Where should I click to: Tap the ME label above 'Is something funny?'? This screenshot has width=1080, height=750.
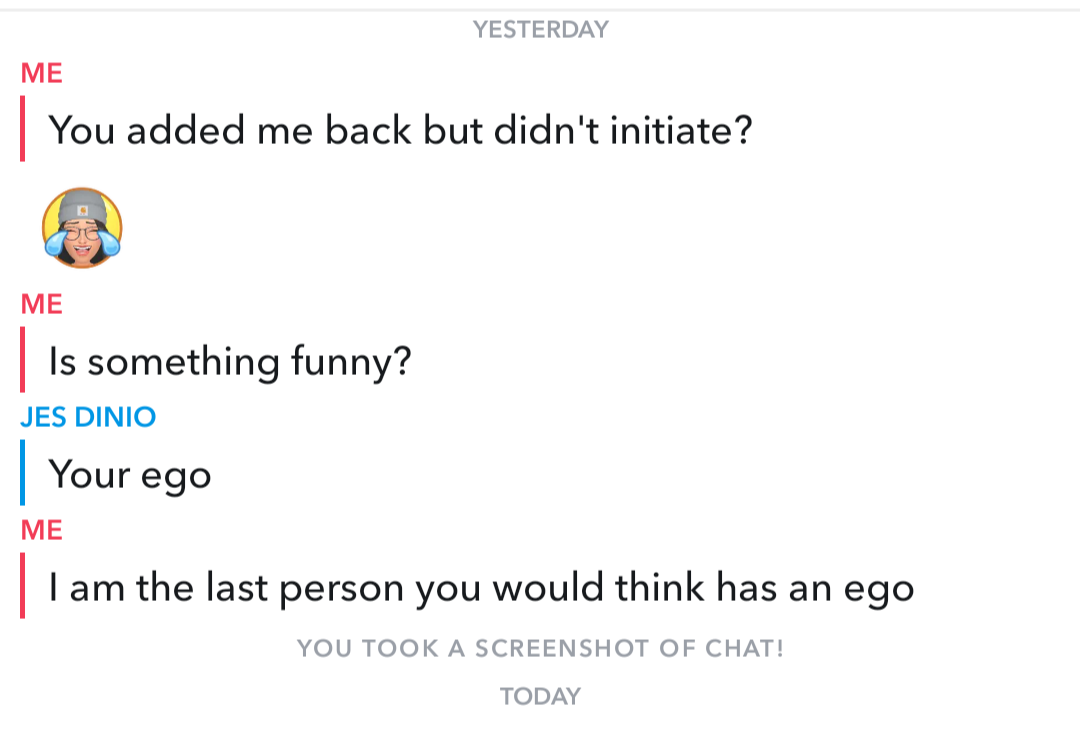[40, 304]
